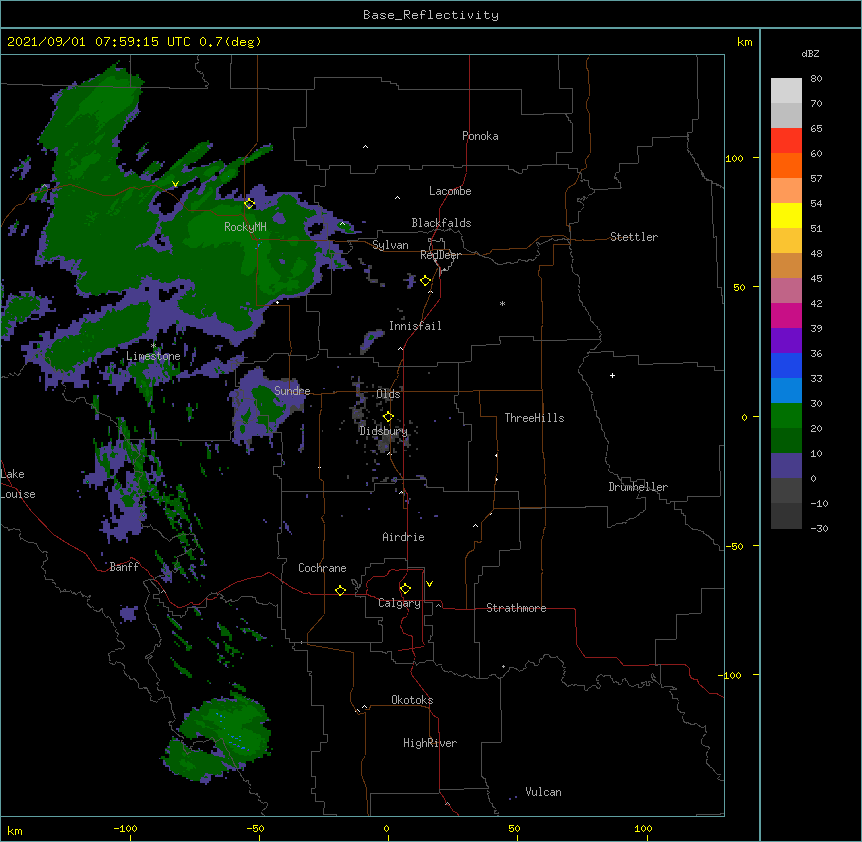Click the yellow diamond marker south of RedDeer
The width and height of the screenshot is (862, 842).
point(426,281)
